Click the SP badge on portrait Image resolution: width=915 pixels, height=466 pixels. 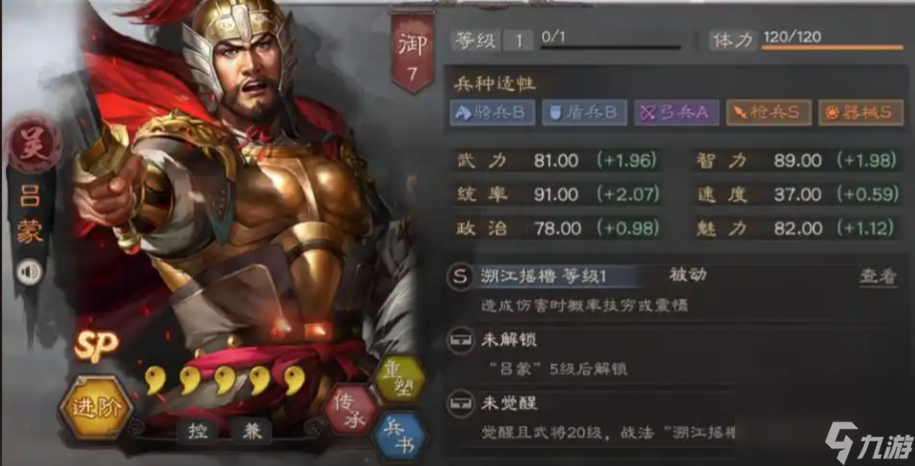pyautogui.click(x=96, y=347)
